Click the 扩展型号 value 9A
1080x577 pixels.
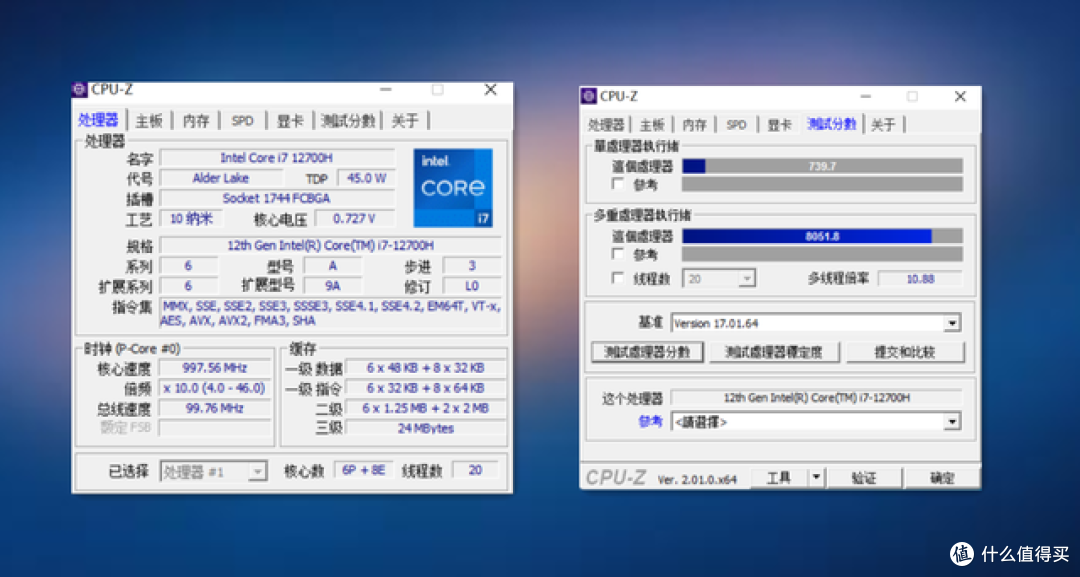pos(333,286)
